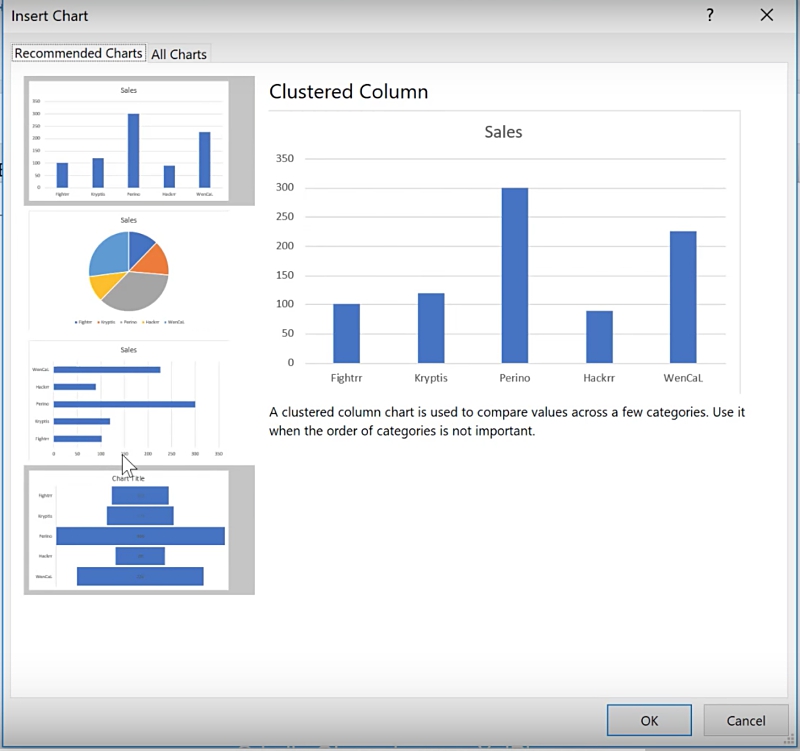The height and width of the screenshot is (751, 800).
Task: Click the WenCaL bar in the preview
Action: pyautogui.click(x=683, y=297)
